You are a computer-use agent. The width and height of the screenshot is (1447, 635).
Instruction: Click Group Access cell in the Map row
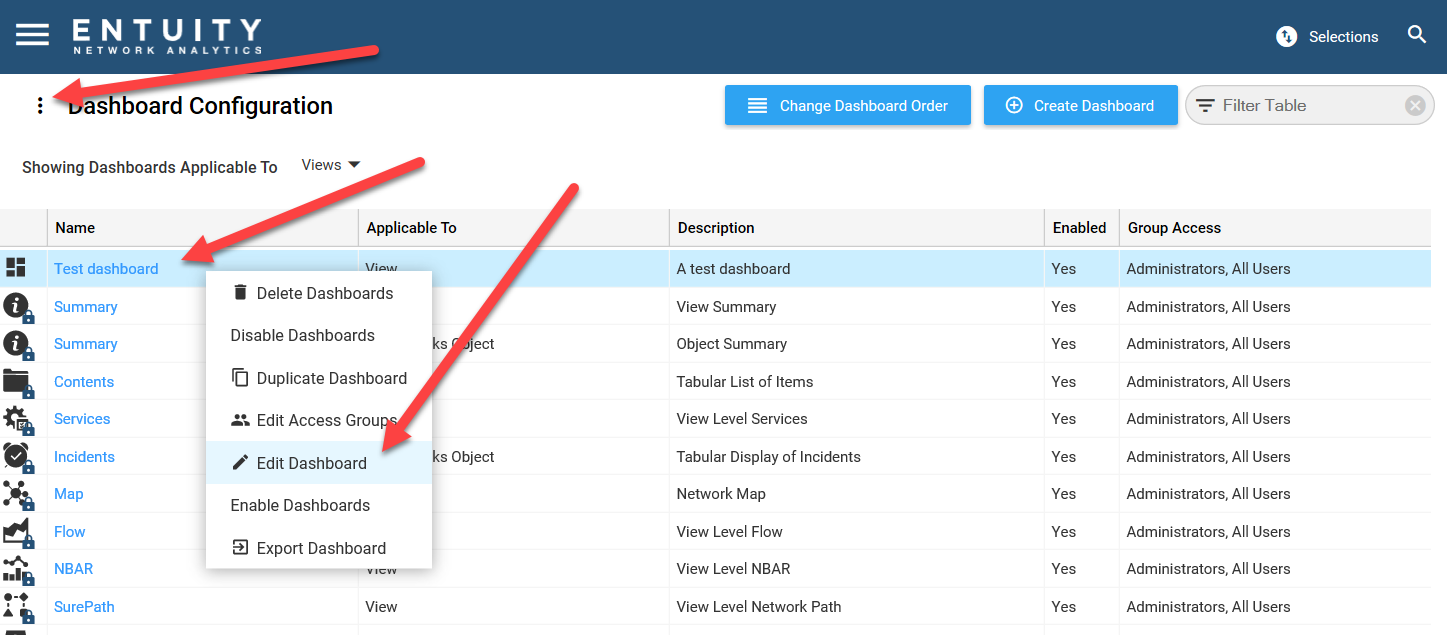[1275, 494]
